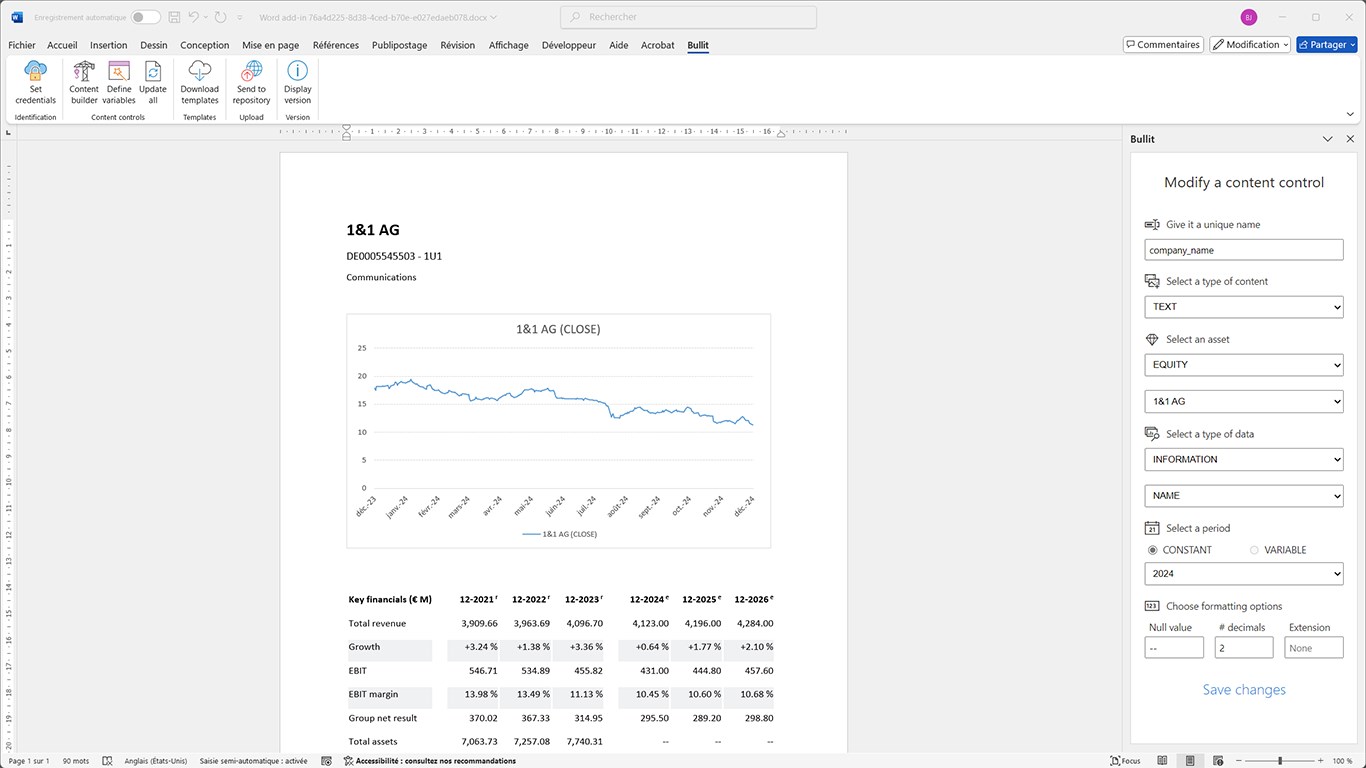Screen dimensions: 1366x768
Task: Switch to Web layout view
Action: [1217, 761]
